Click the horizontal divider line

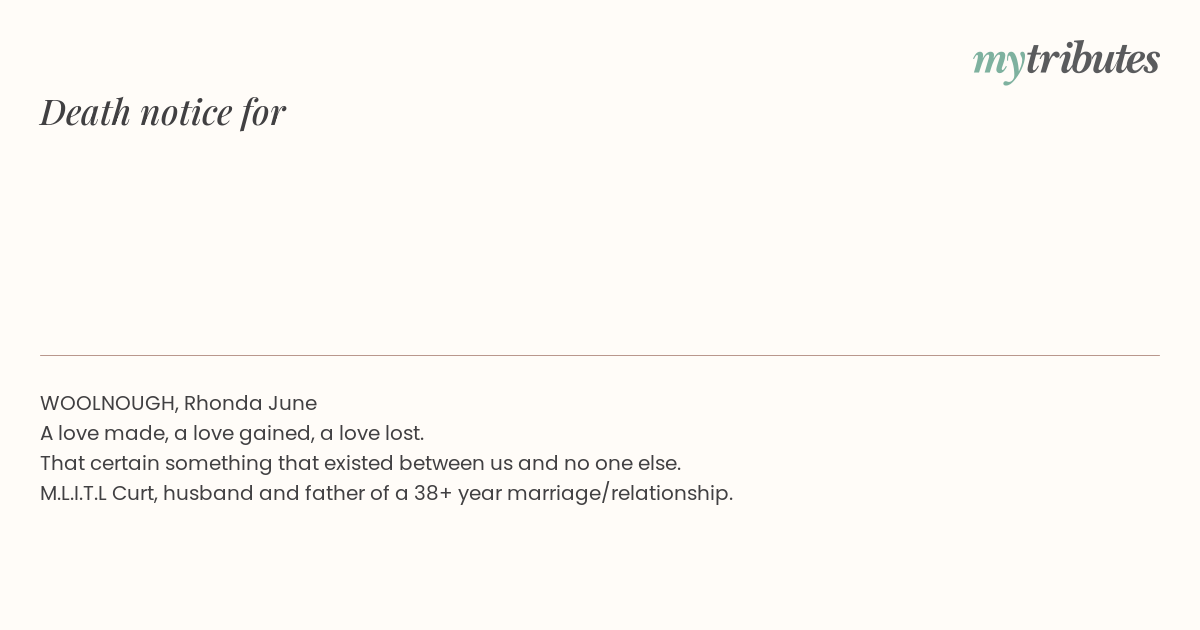click(600, 355)
